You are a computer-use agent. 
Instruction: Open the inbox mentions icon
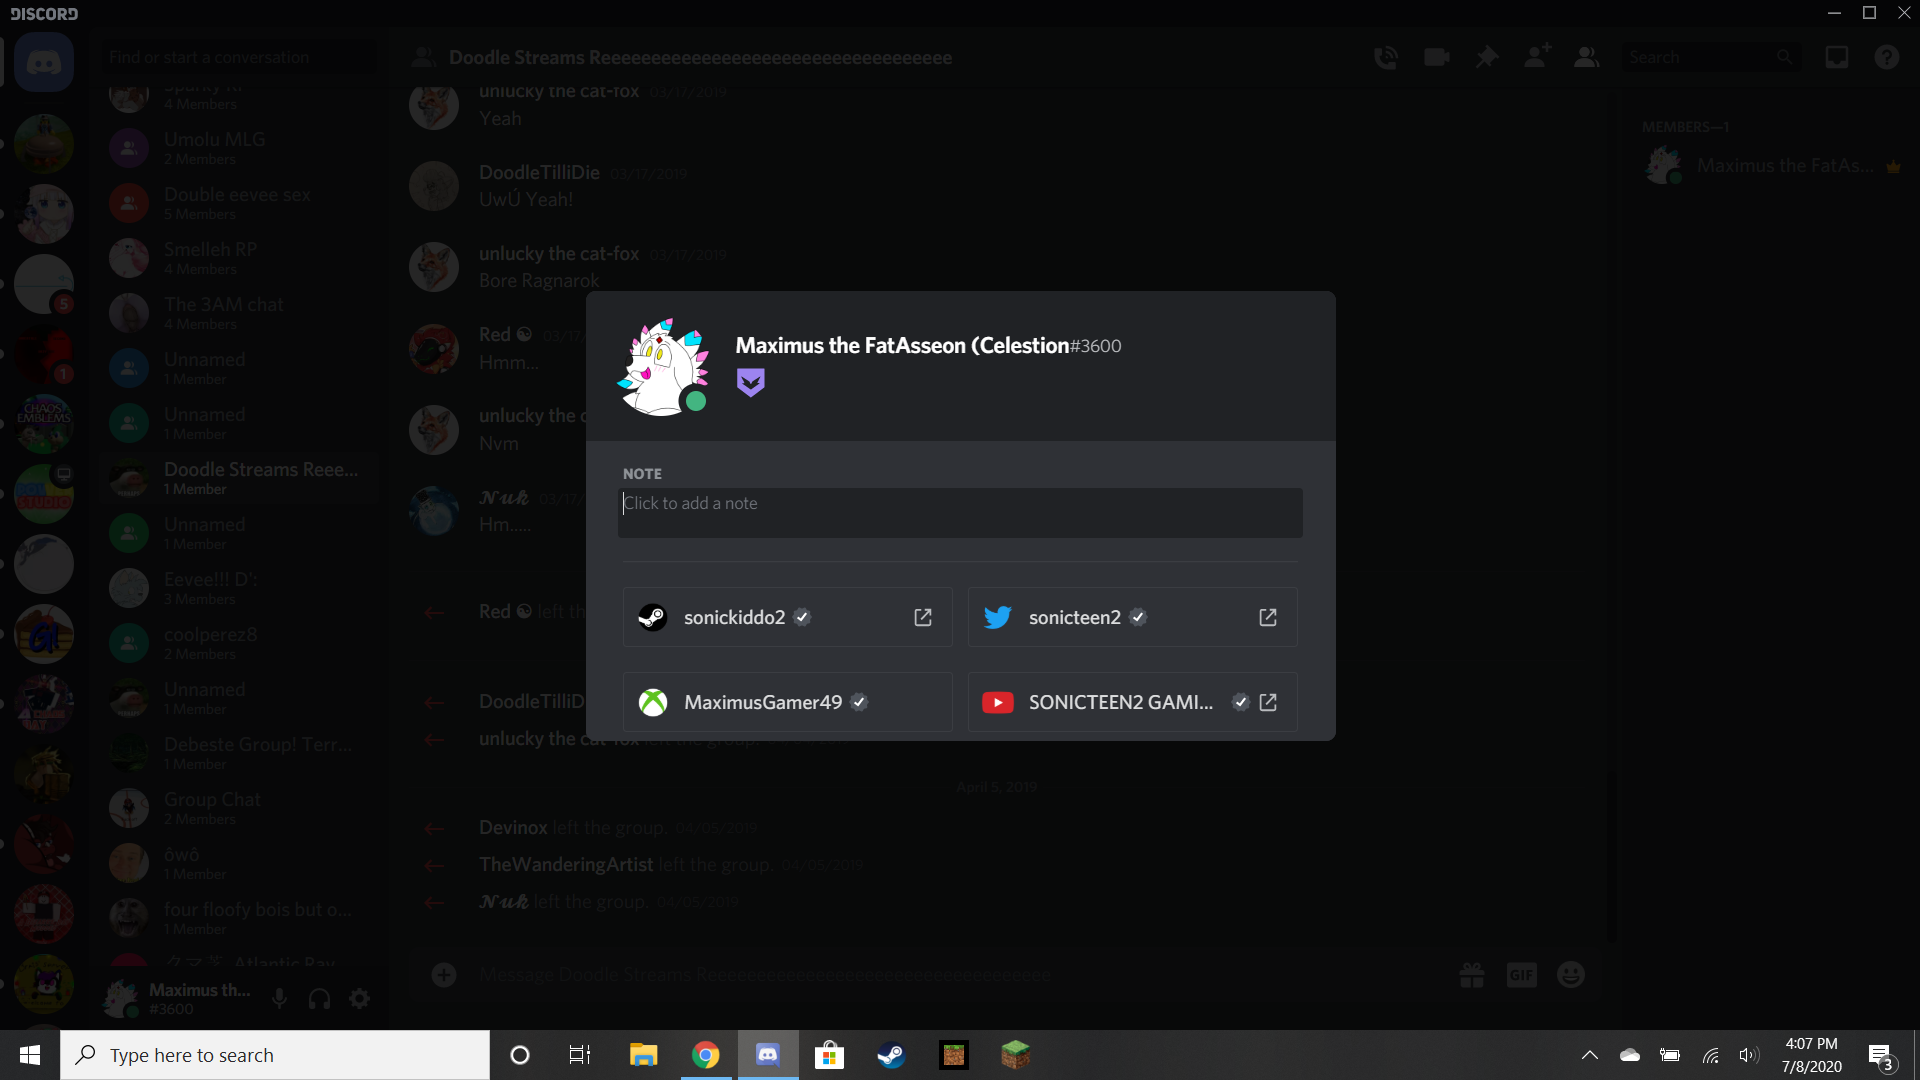[x=1837, y=58]
